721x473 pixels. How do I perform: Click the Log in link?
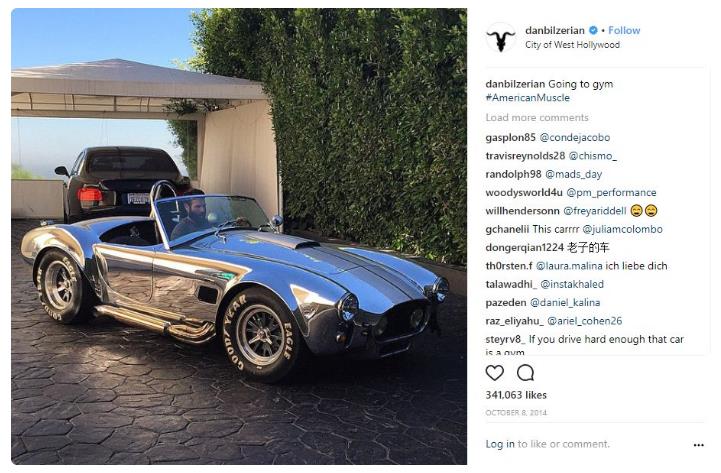pyautogui.click(x=500, y=444)
